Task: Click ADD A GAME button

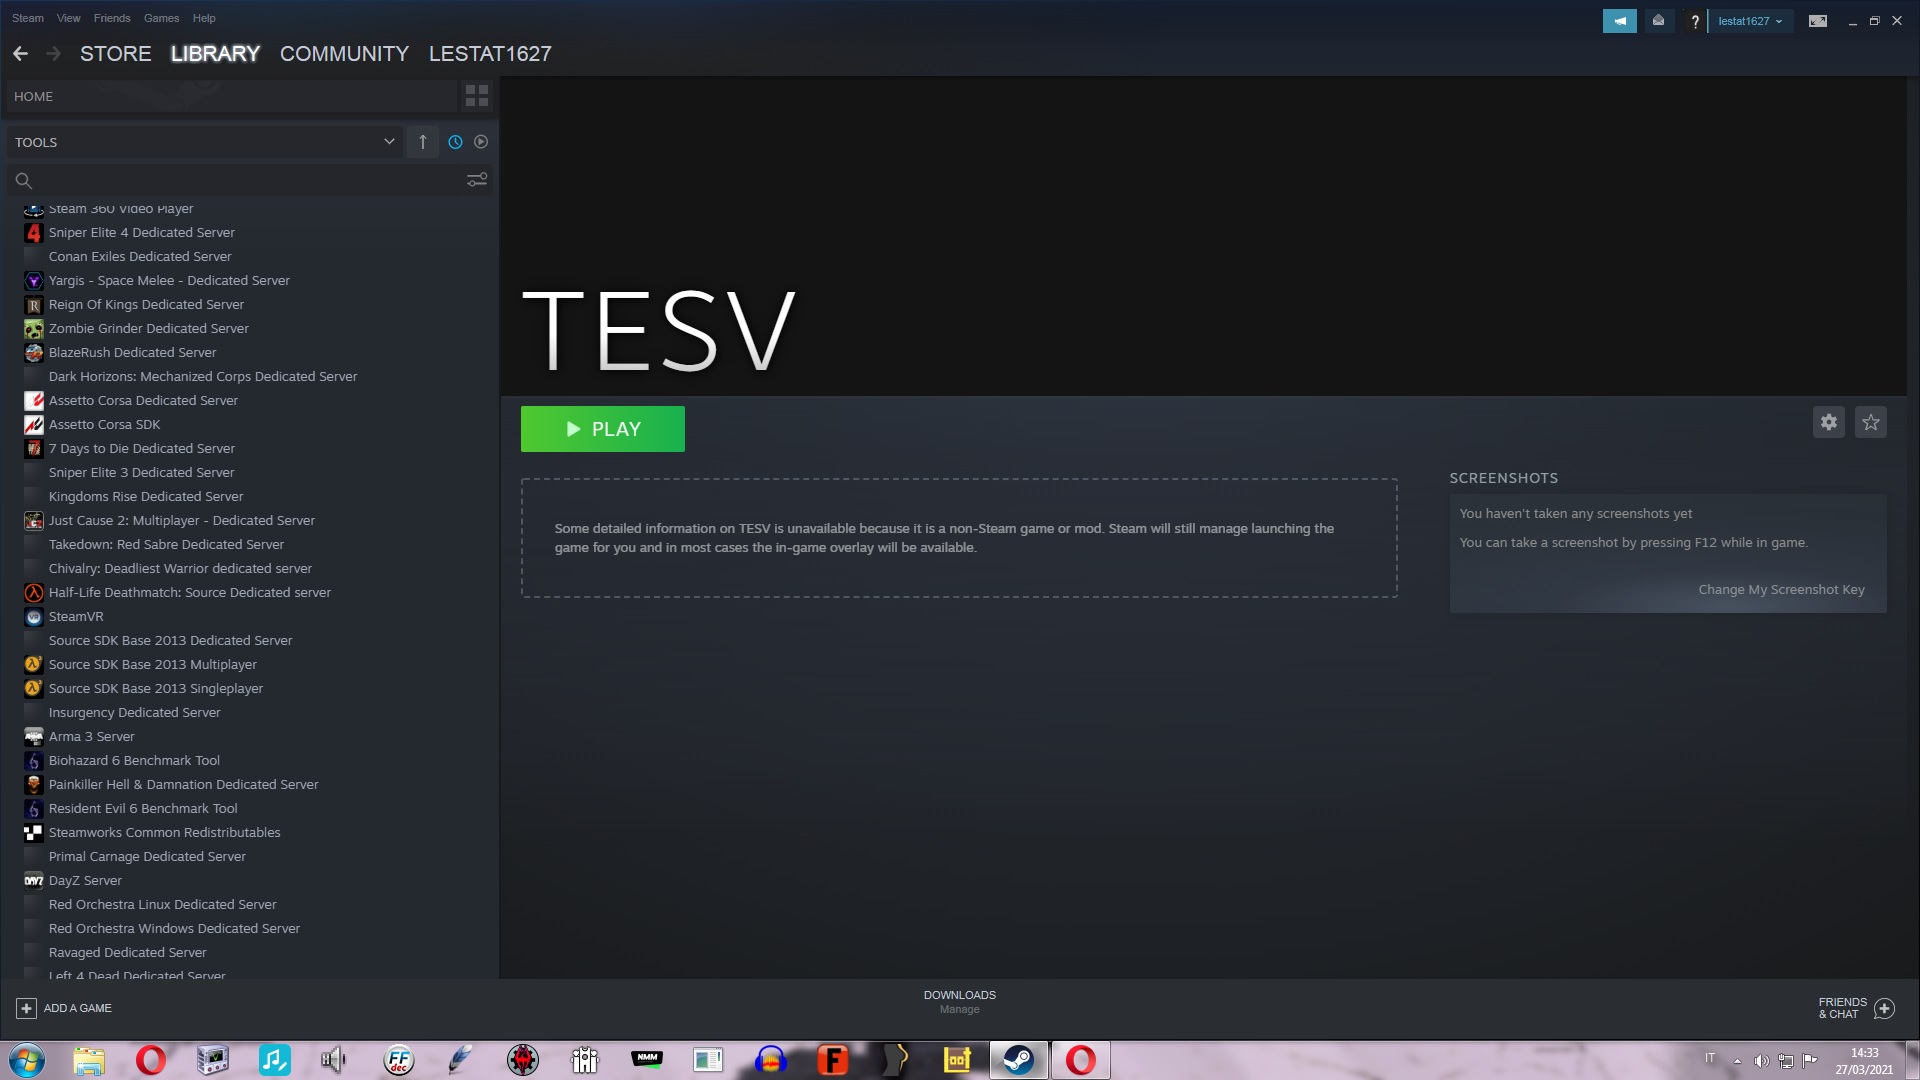Action: 64,1008
